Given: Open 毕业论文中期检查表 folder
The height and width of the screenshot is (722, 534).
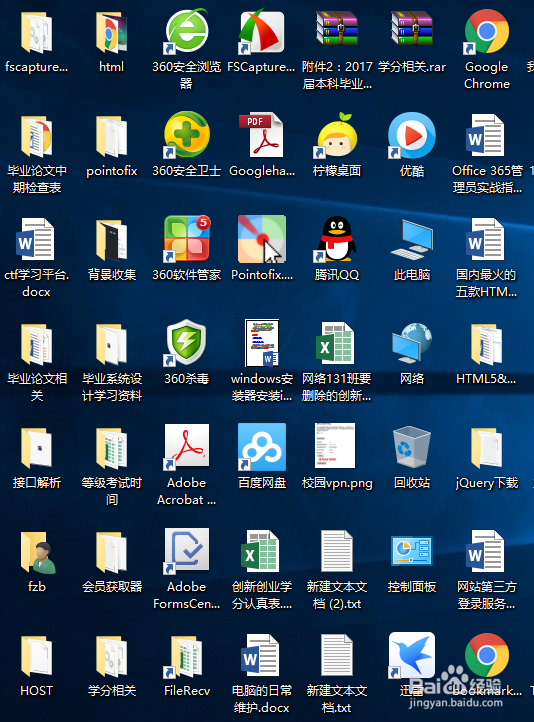Looking at the screenshot, I should pos(36,137).
